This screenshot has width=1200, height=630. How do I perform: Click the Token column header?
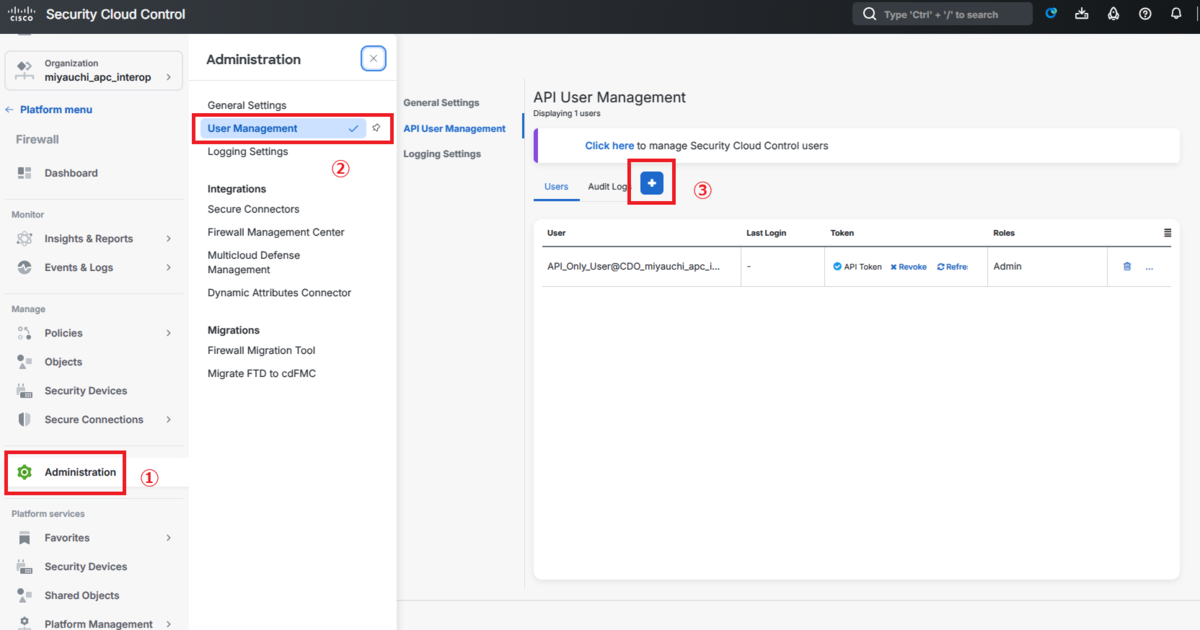pos(842,233)
